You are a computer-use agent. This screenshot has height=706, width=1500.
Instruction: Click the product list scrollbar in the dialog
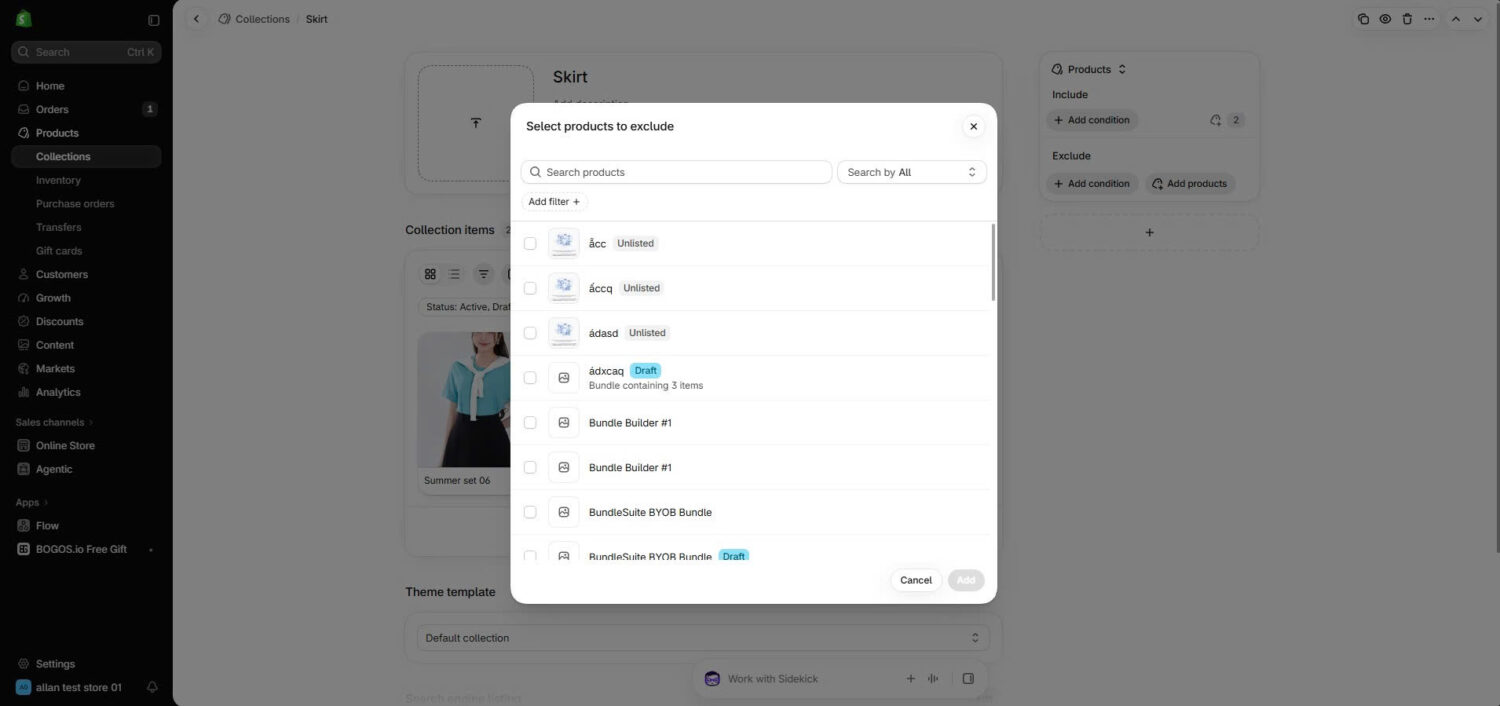click(x=993, y=262)
